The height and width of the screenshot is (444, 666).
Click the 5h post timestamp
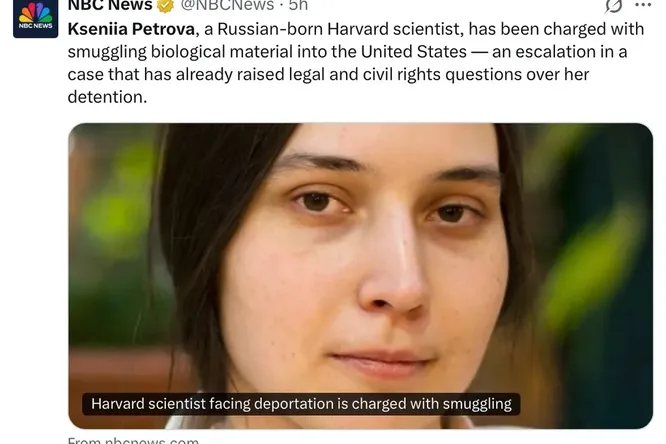click(298, 6)
